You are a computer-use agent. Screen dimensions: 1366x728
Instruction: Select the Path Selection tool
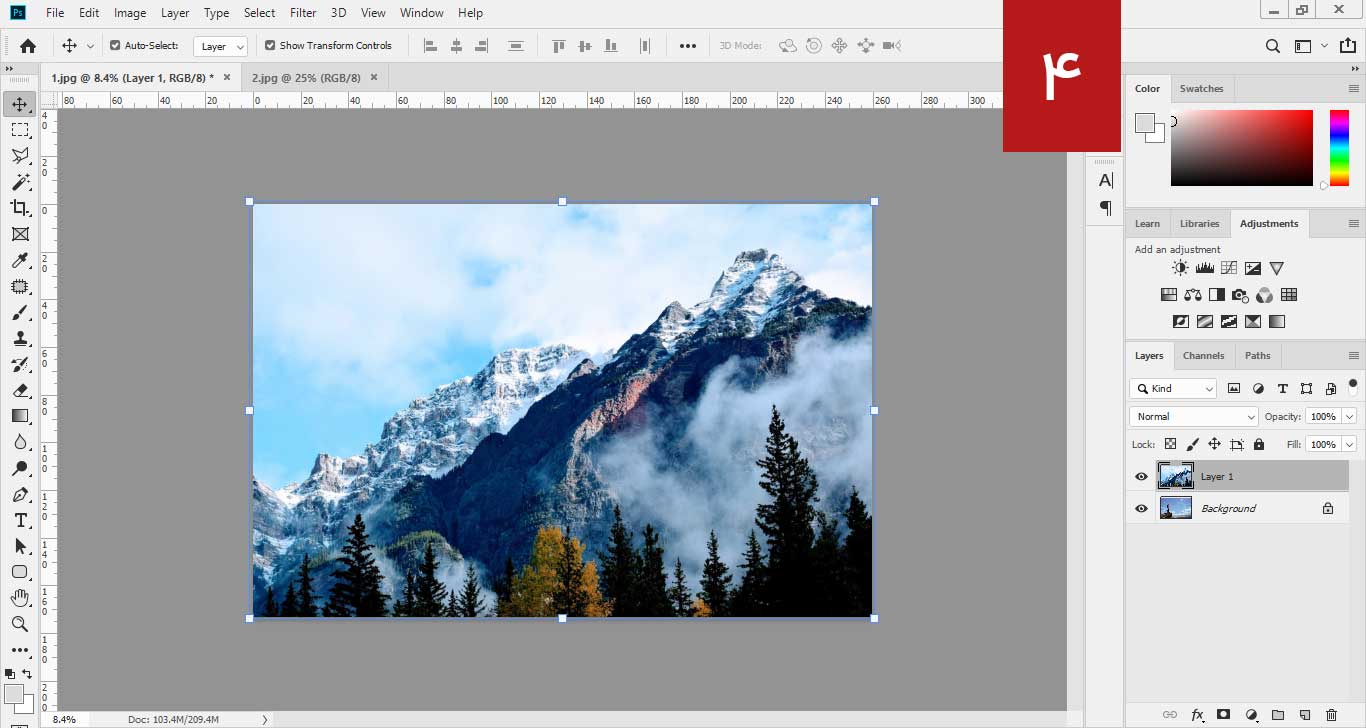pos(19,546)
